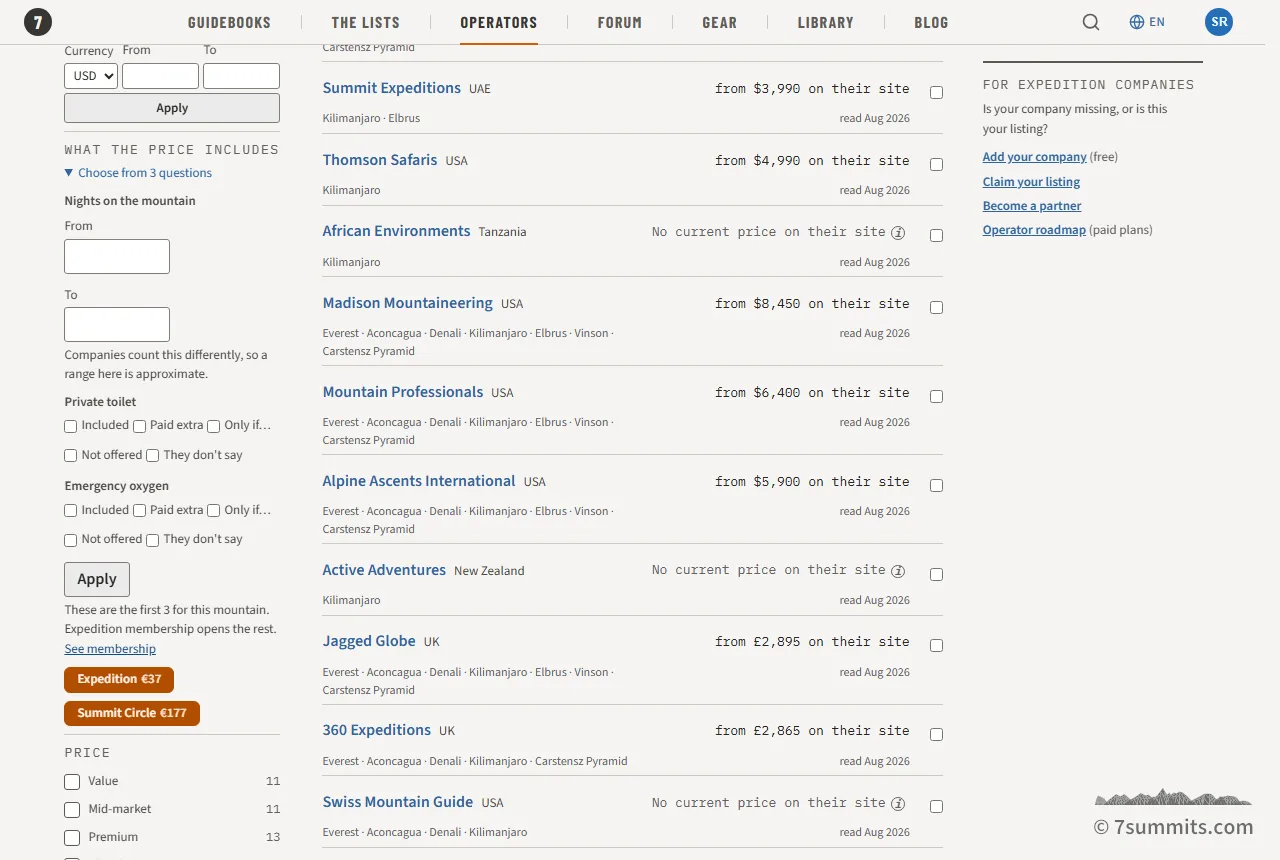Viewport: 1280px width, 860px height.
Task: Click the Nights on the mountain To field
Action: coord(117,325)
